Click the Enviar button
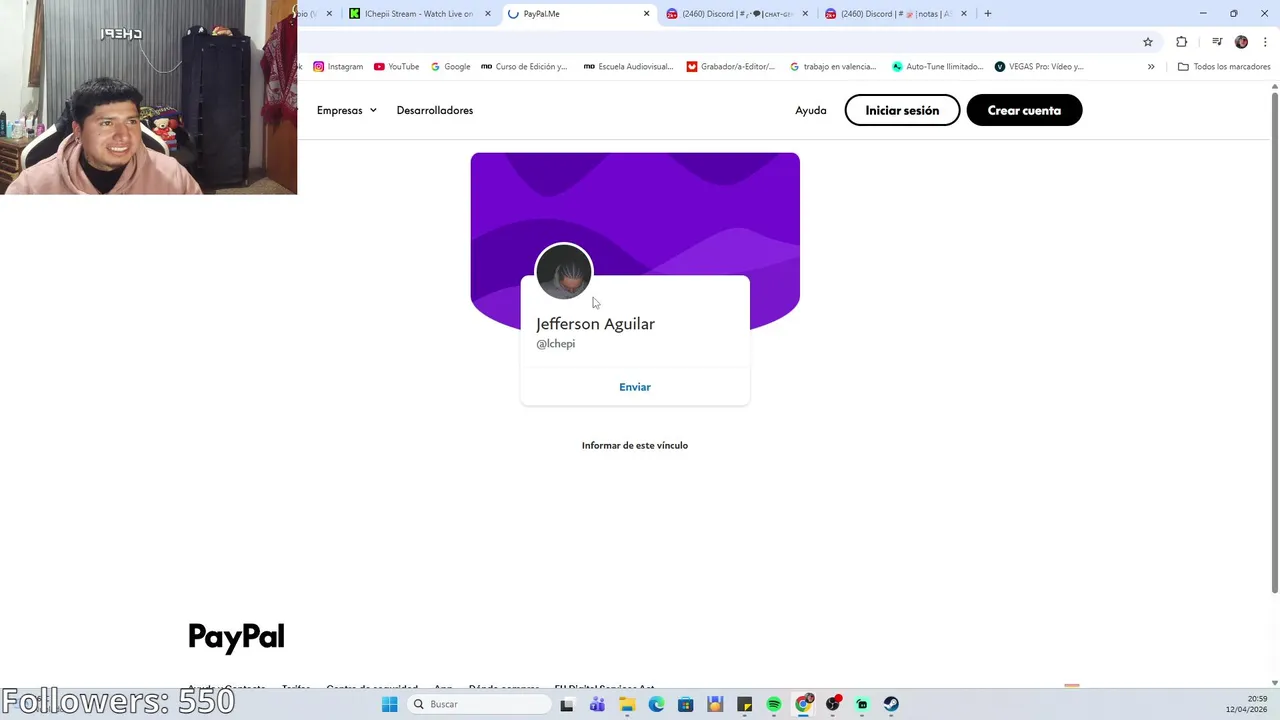This screenshot has height=720, width=1280. pos(635,387)
